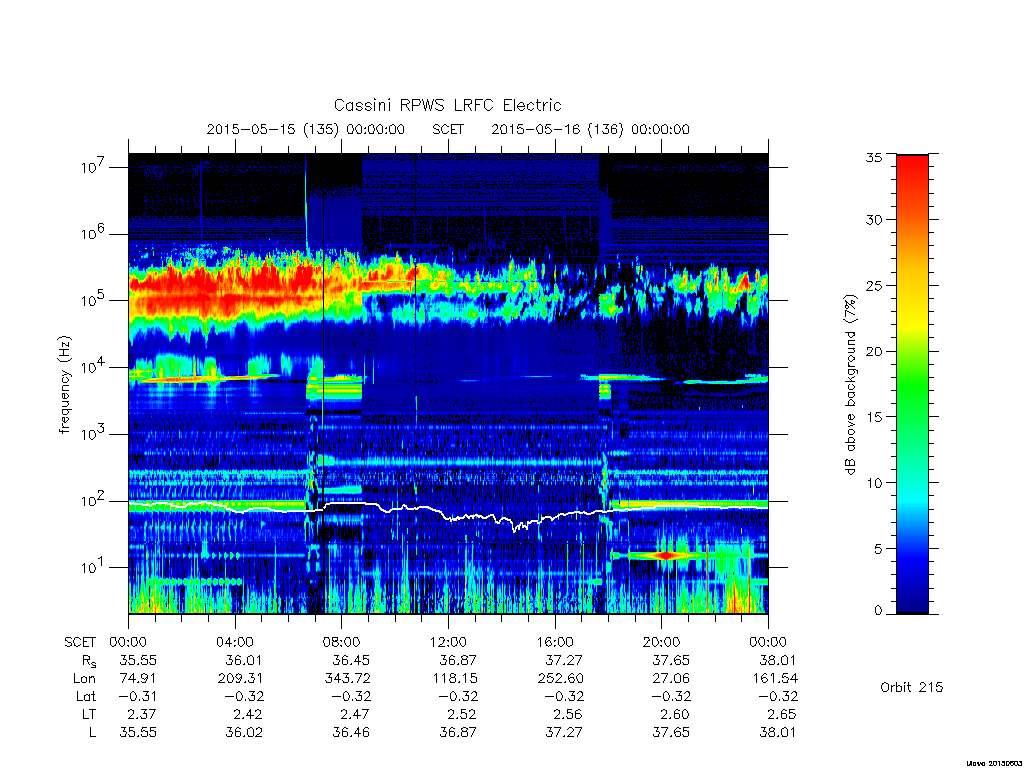The image size is (1024, 768).
Task: Click the "Lon" row label
Action: coord(84,679)
